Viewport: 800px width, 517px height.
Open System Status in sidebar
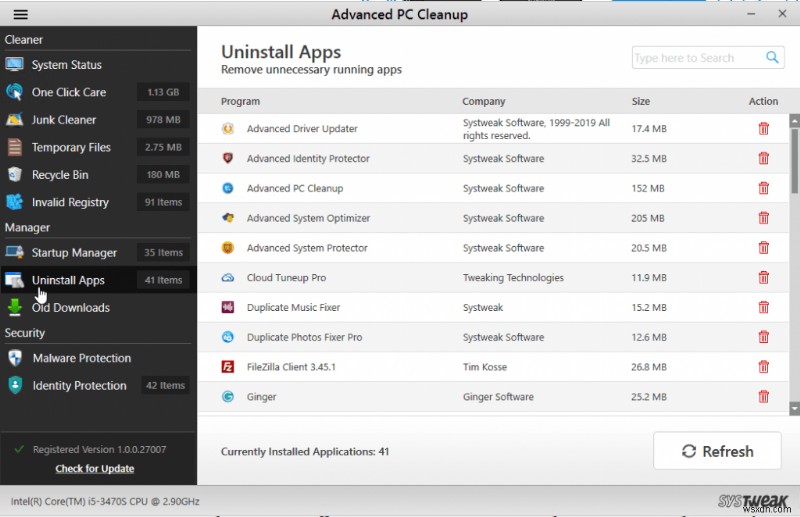66,65
